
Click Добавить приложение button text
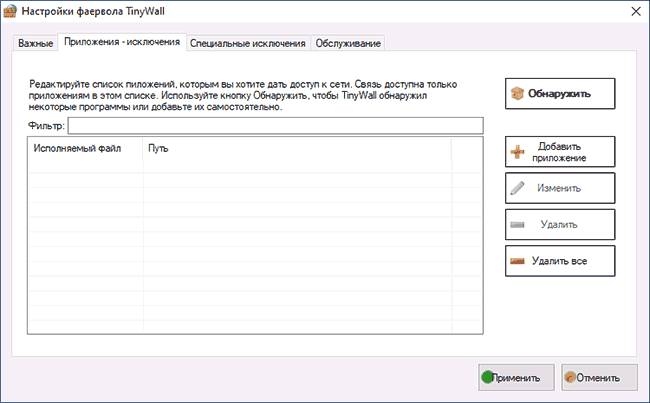coord(559,152)
